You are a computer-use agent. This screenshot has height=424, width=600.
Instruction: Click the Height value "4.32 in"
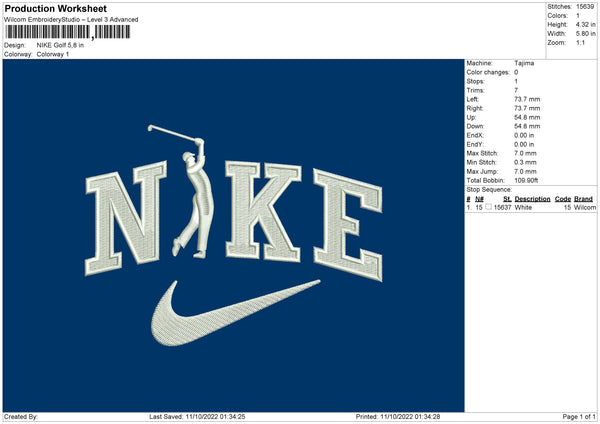(x=585, y=24)
